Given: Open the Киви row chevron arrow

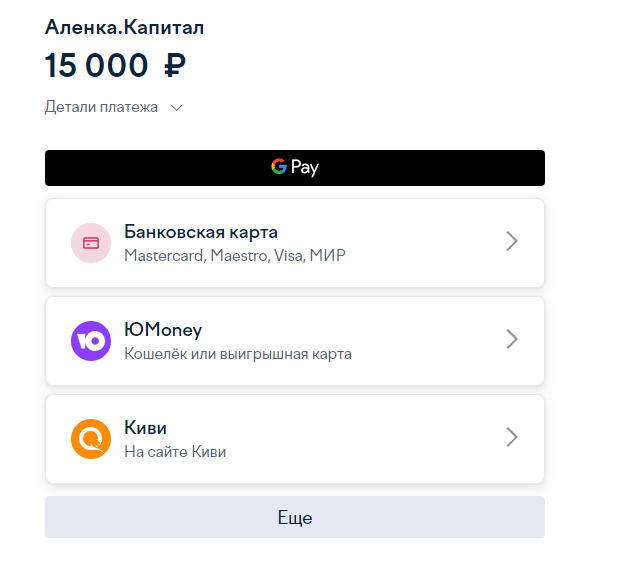Looking at the screenshot, I should click(512, 437).
